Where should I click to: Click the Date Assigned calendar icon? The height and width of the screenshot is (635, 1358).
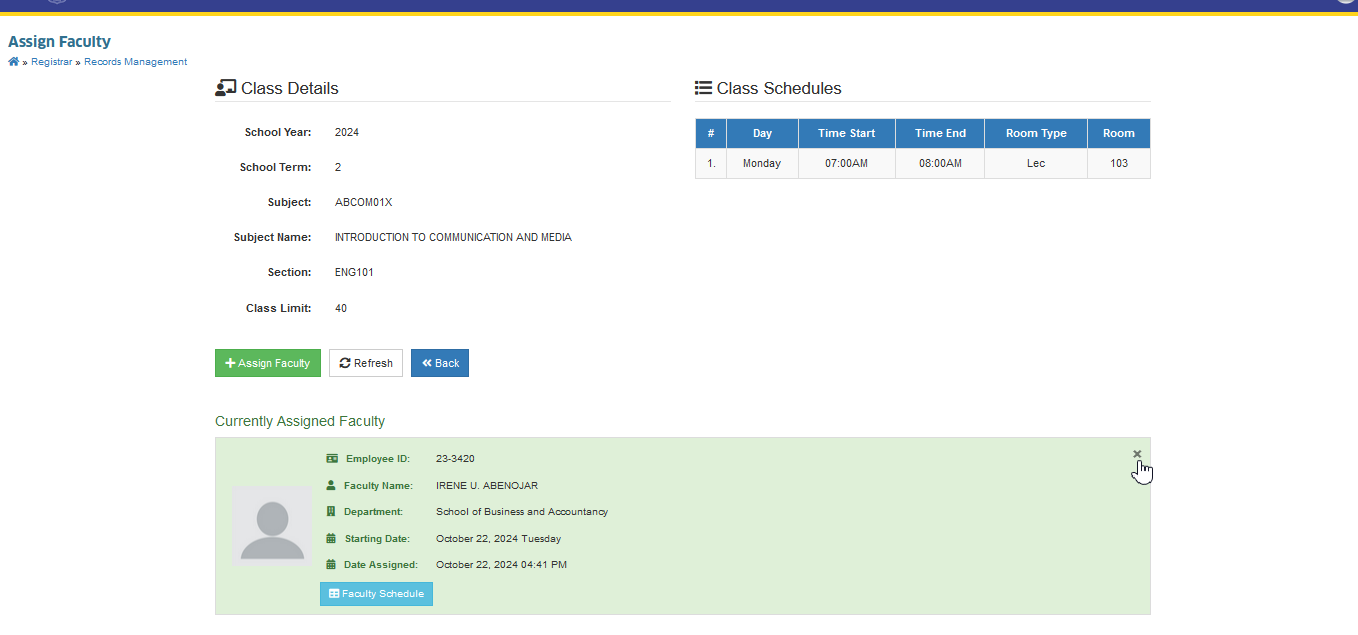point(331,564)
